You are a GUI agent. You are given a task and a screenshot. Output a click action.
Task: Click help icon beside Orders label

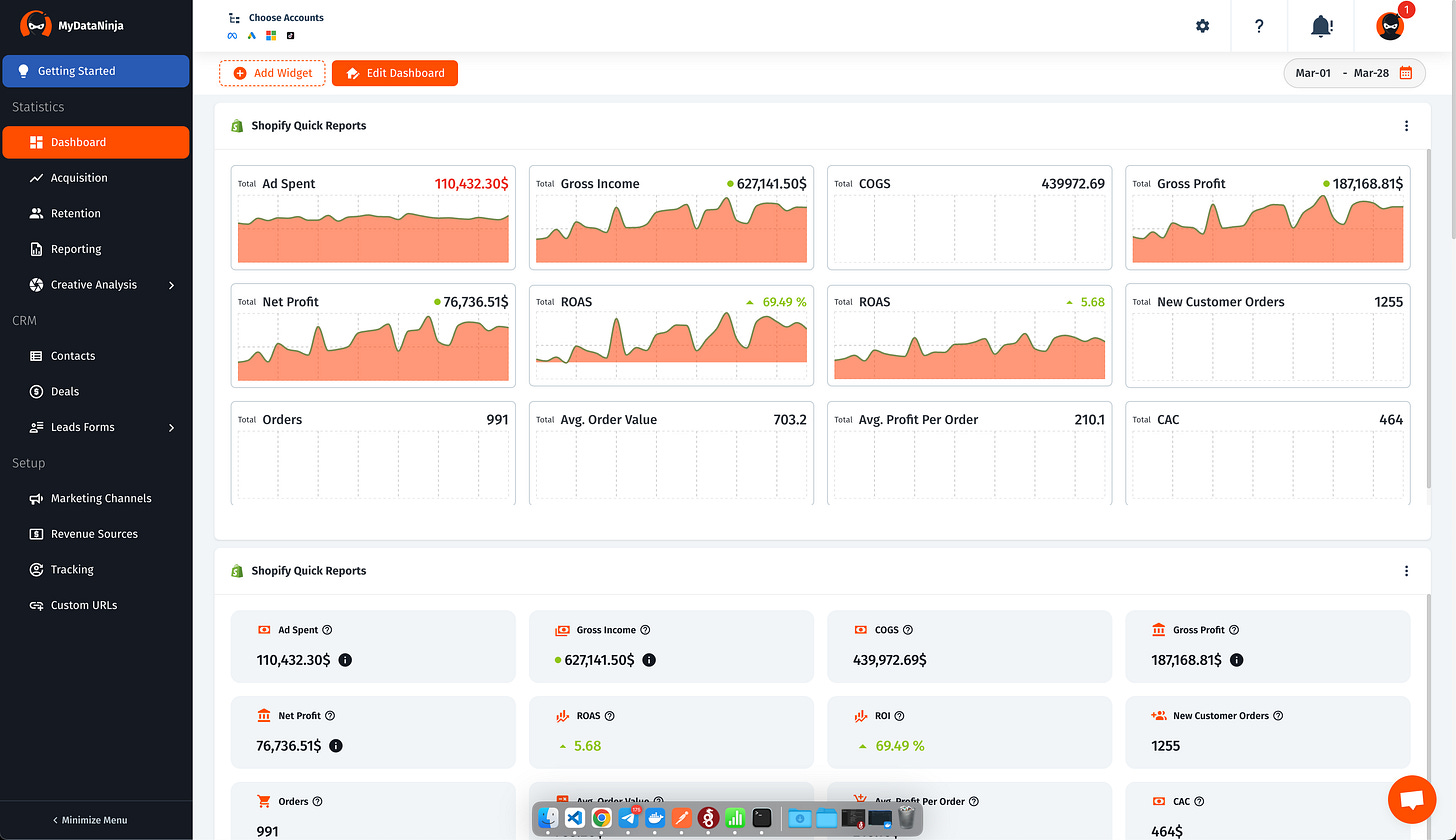pos(318,801)
